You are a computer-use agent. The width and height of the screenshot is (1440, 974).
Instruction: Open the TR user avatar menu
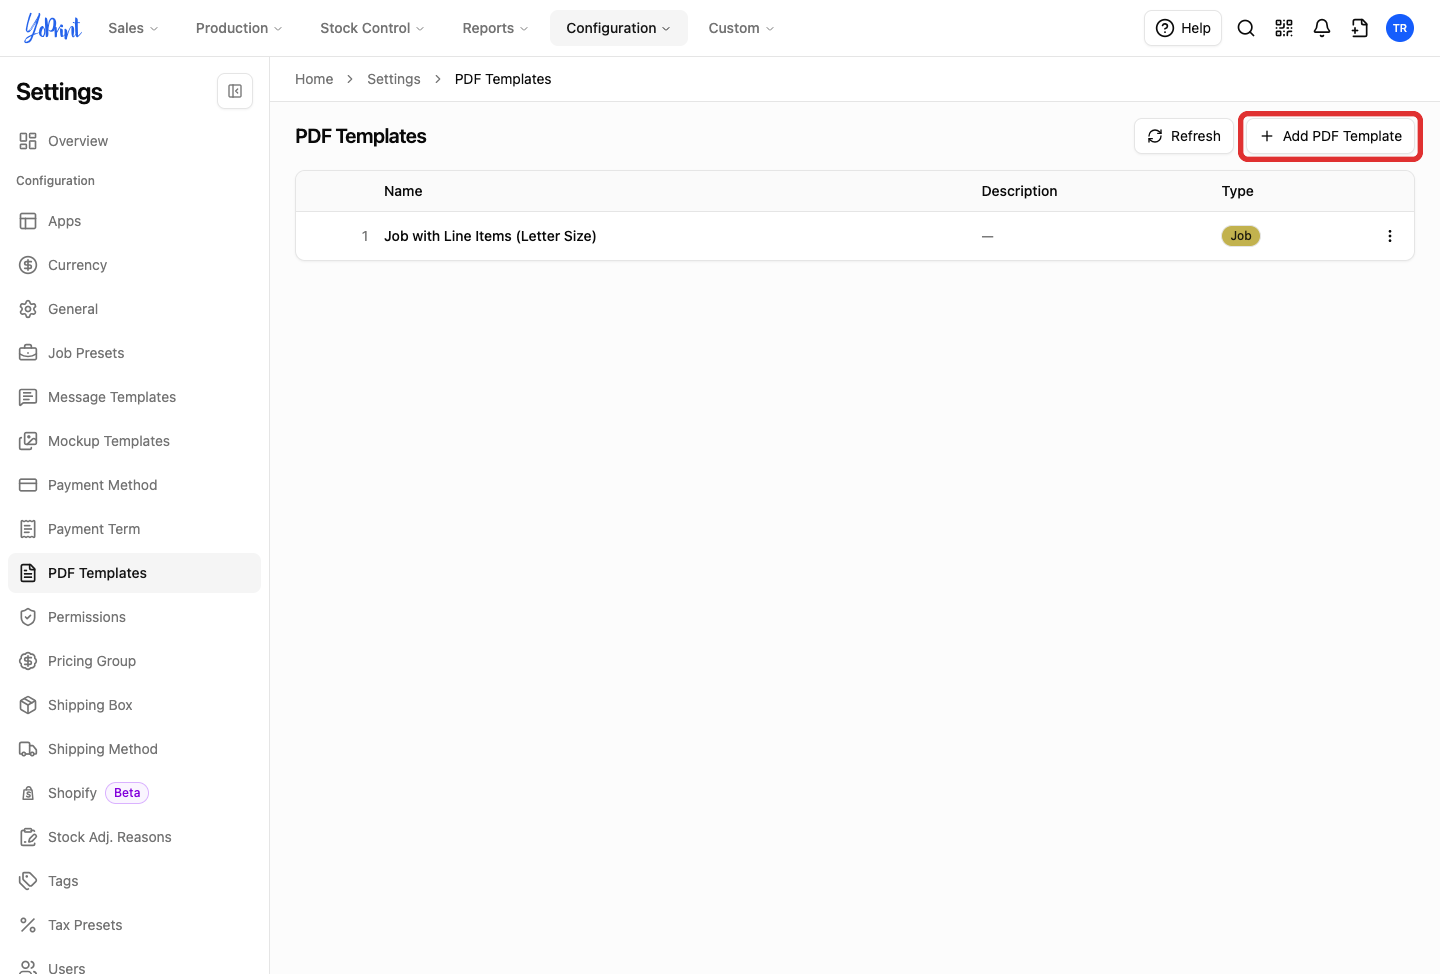pos(1400,28)
